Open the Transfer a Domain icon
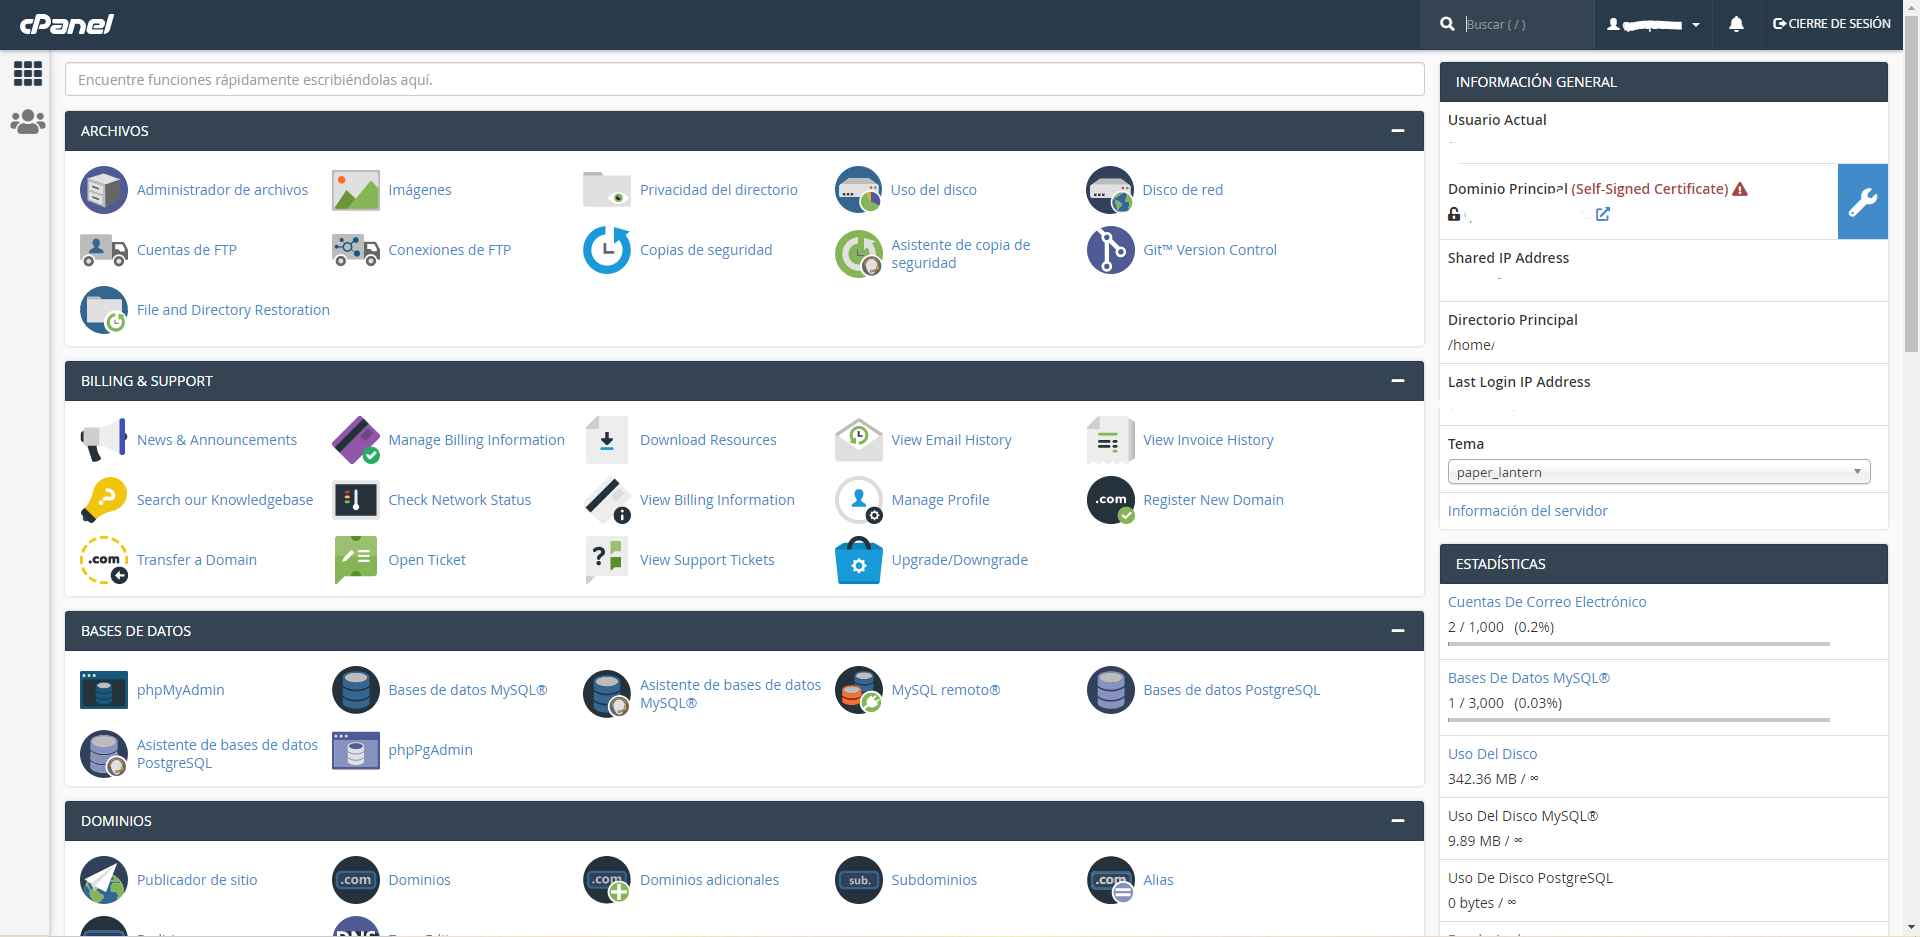Viewport: 1920px width, 937px height. [104, 560]
